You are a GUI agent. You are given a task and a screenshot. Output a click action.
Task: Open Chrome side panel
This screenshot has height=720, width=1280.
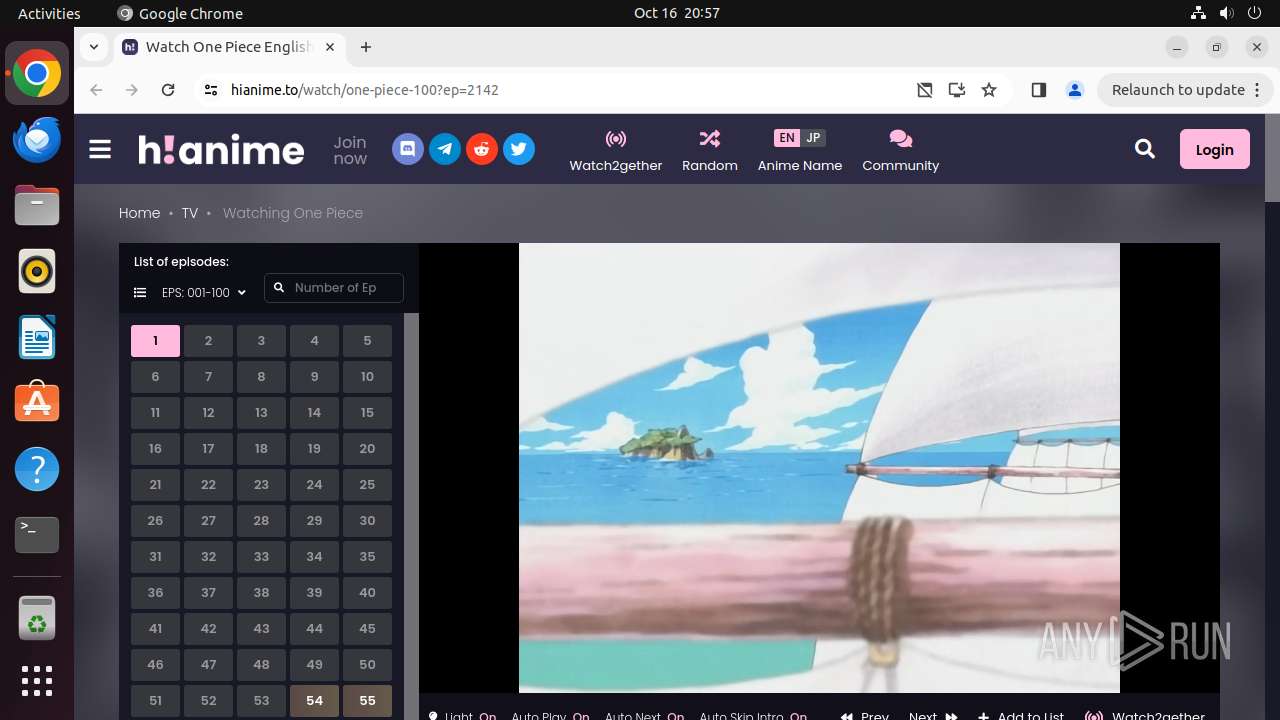click(x=1038, y=90)
